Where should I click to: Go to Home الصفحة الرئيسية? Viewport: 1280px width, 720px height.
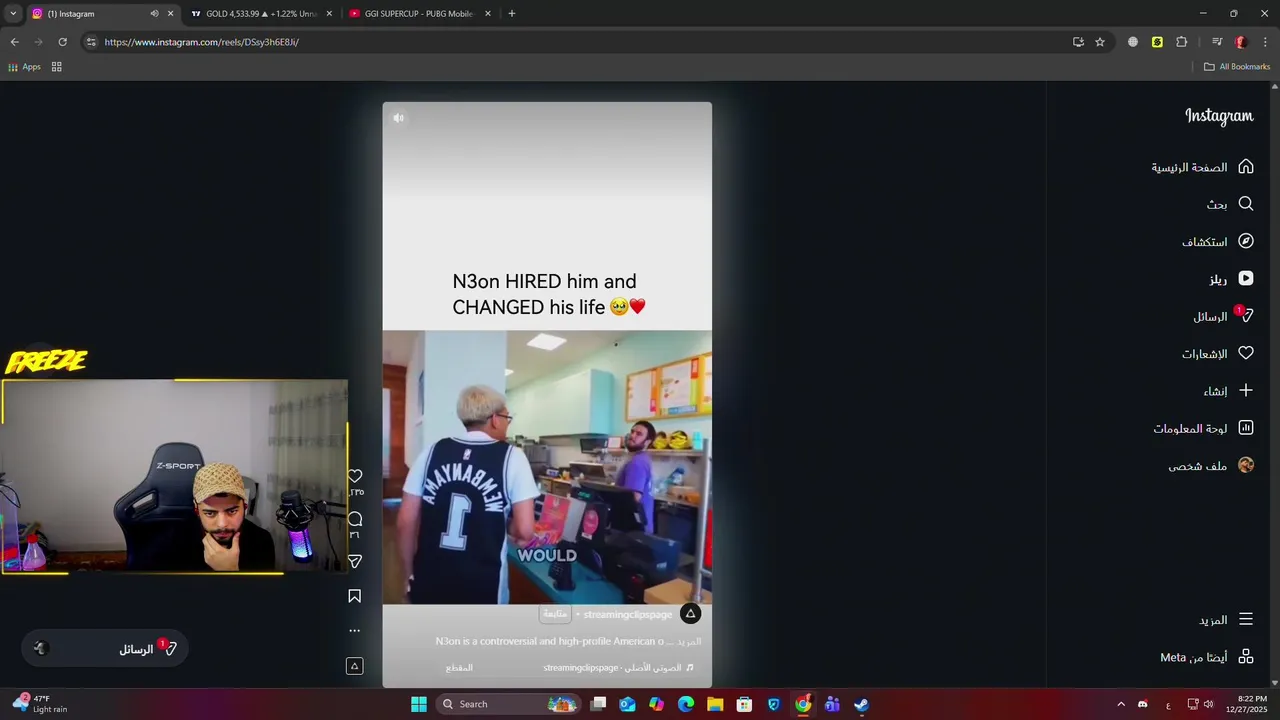coord(1202,167)
